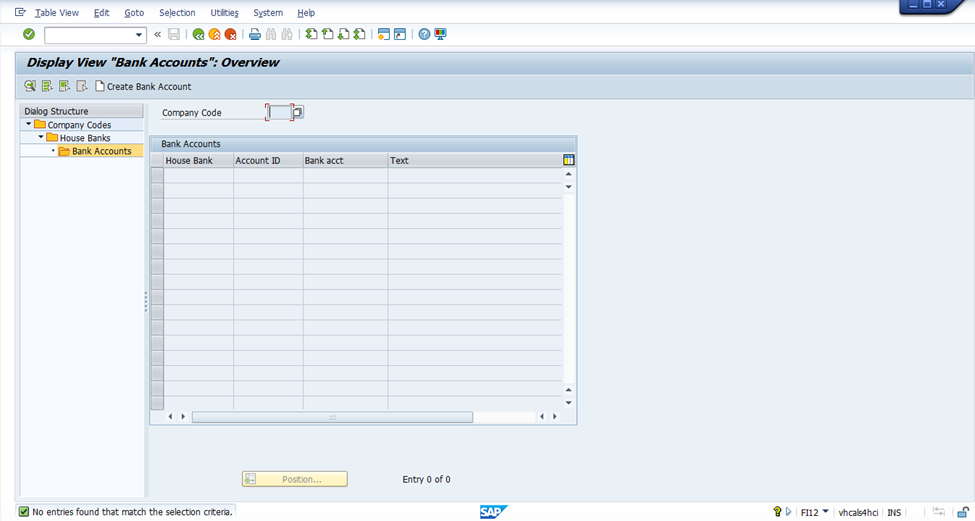Click the "Entry 0 of 0" text
Image resolution: width=975 pixels, height=521 pixels.
427,479
